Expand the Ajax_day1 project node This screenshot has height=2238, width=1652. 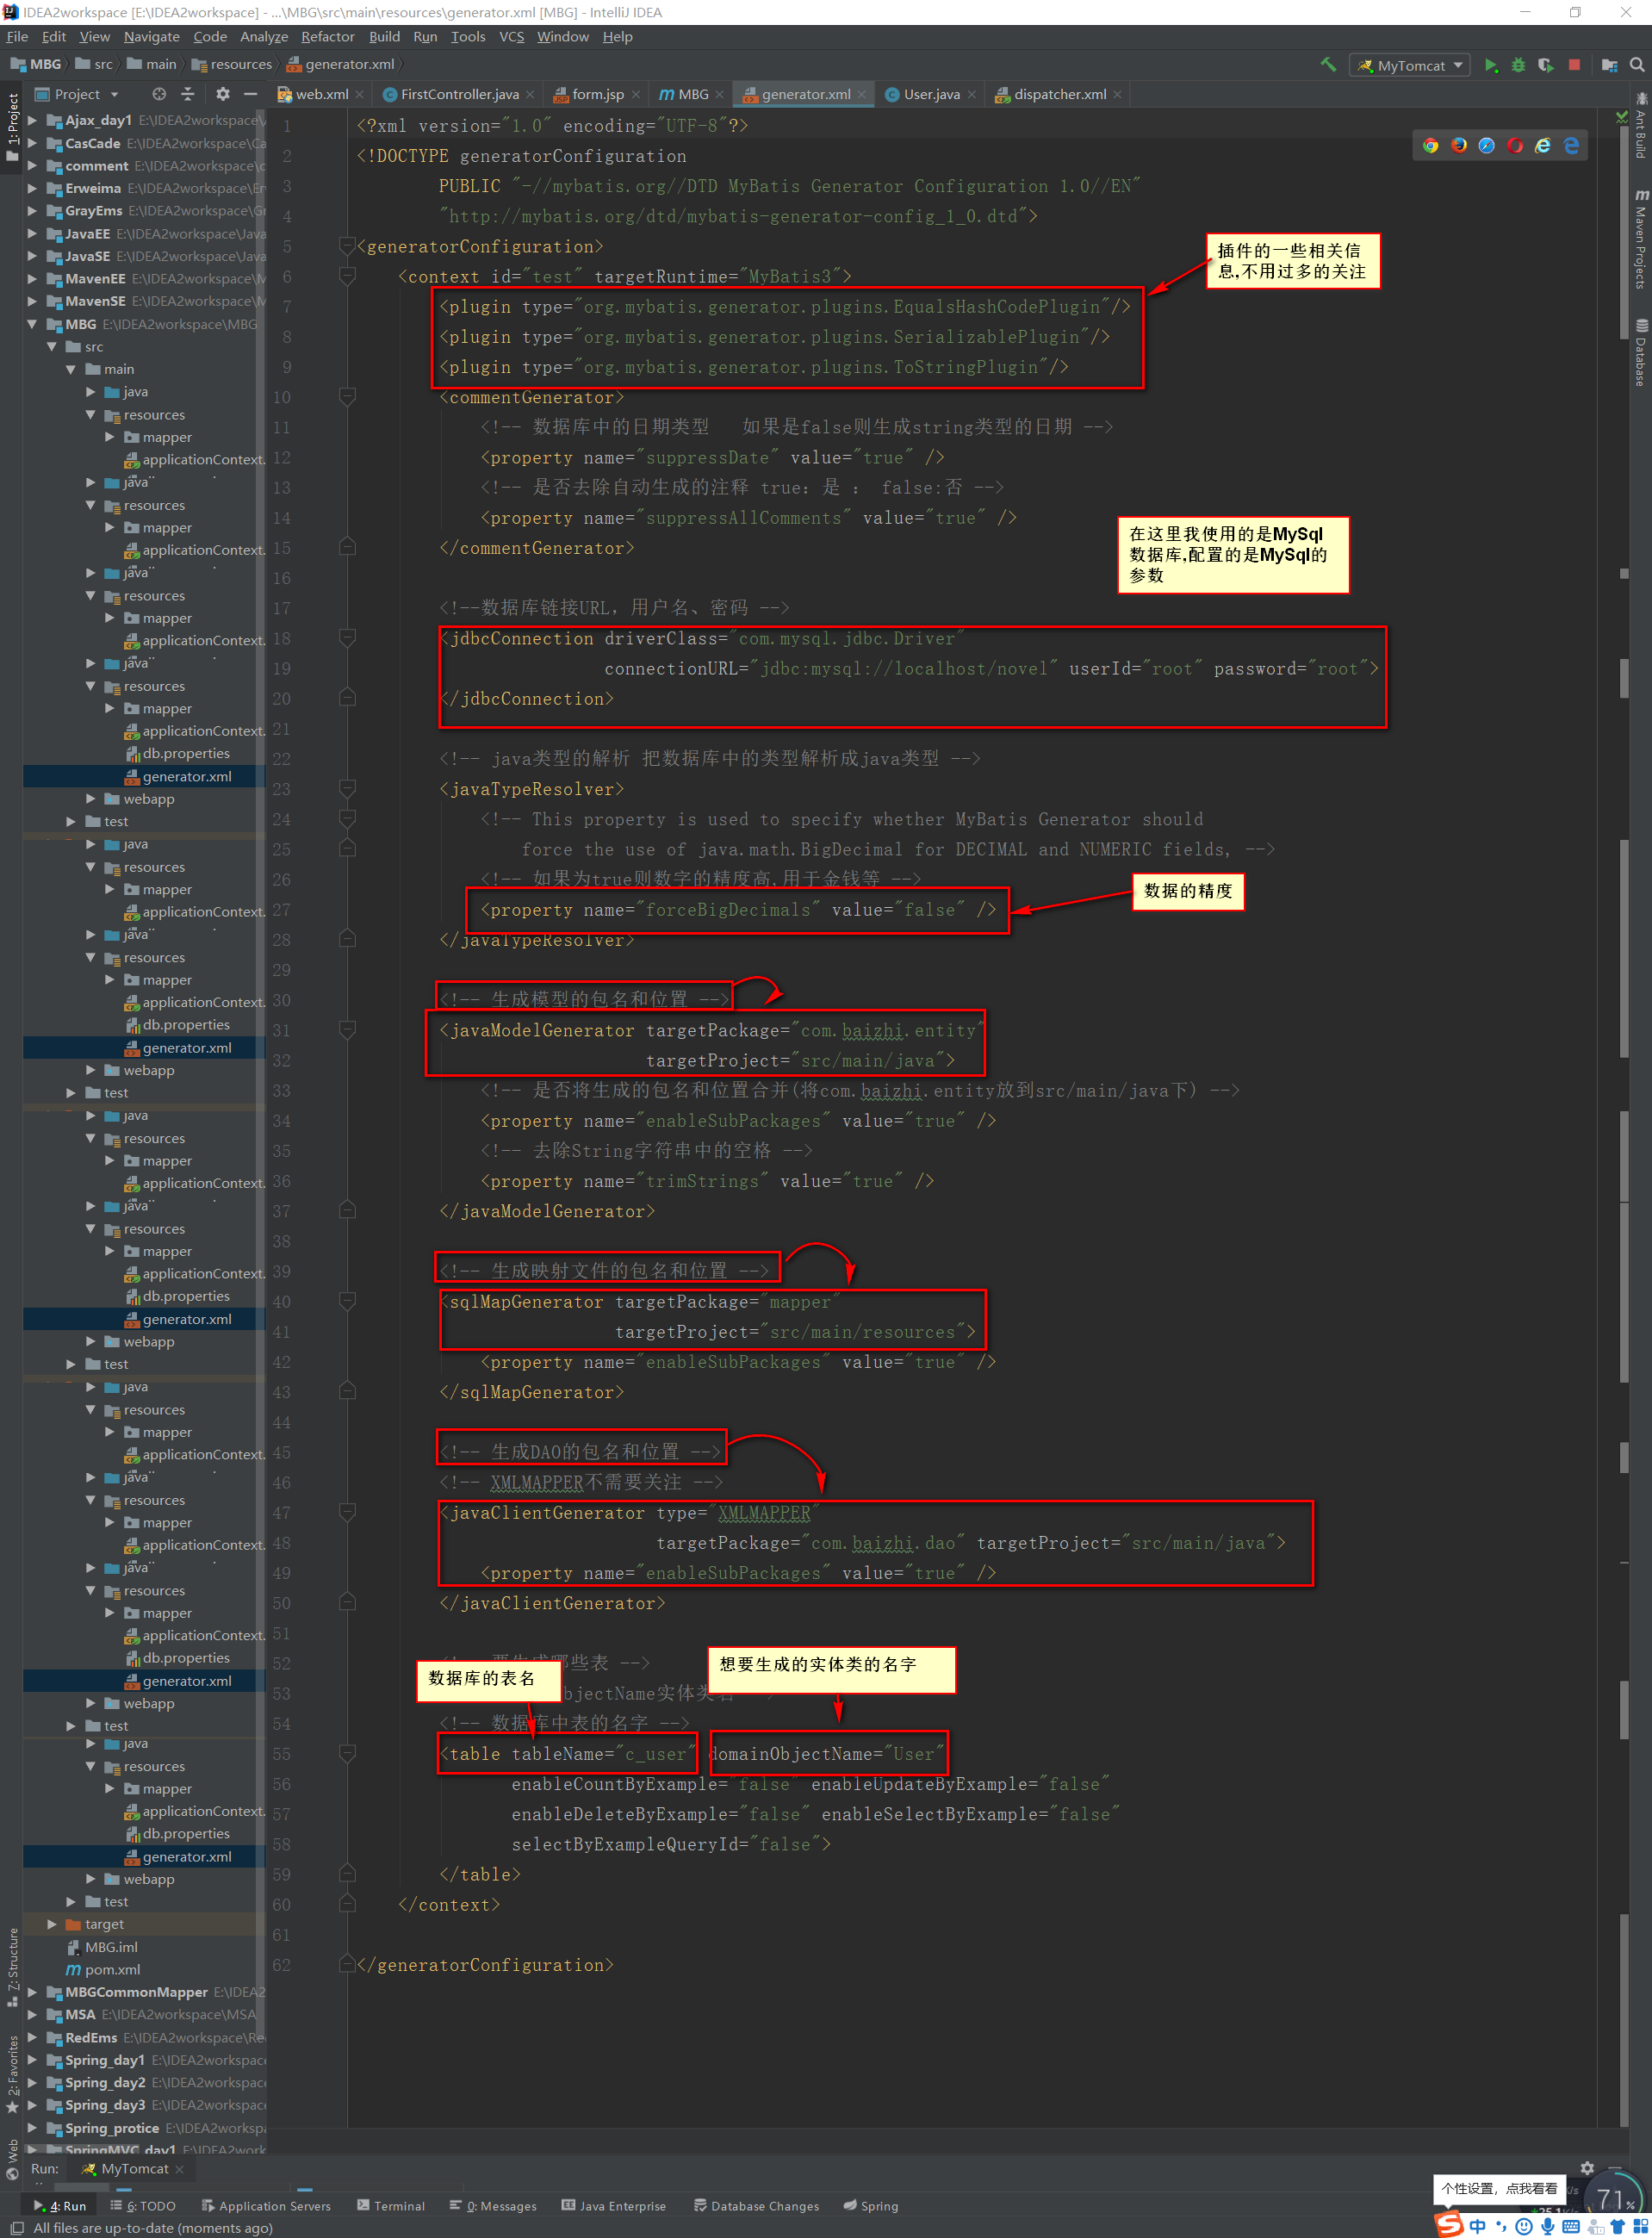click(x=32, y=120)
